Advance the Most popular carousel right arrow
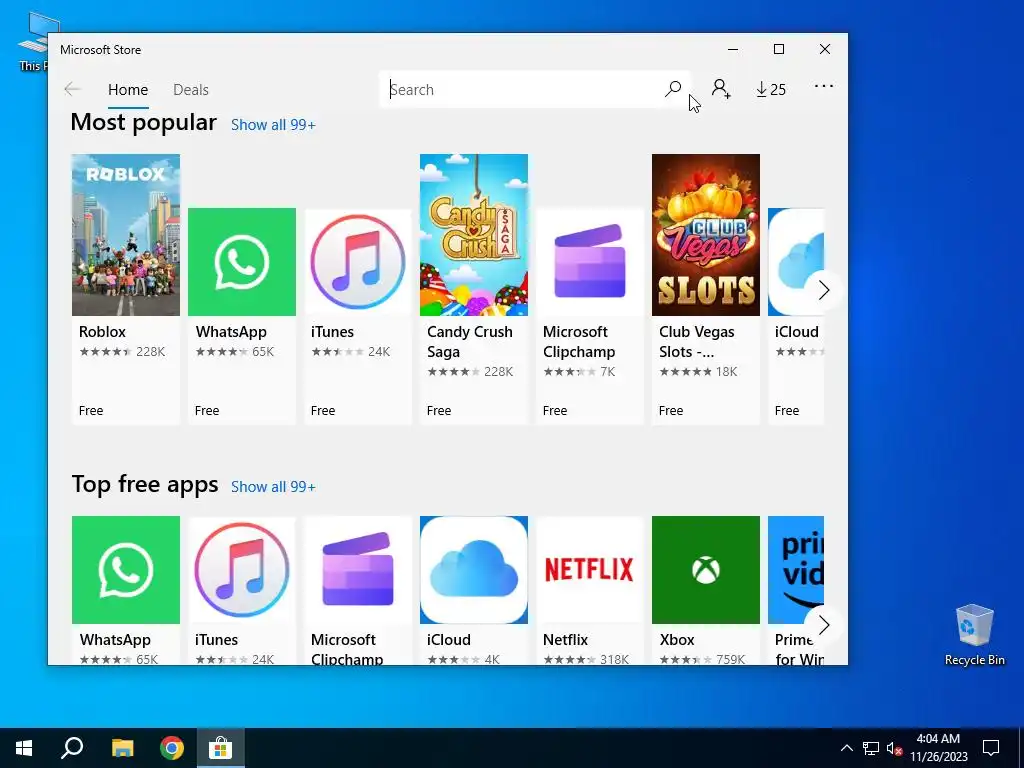Image resolution: width=1024 pixels, height=768 pixels. 824,290
